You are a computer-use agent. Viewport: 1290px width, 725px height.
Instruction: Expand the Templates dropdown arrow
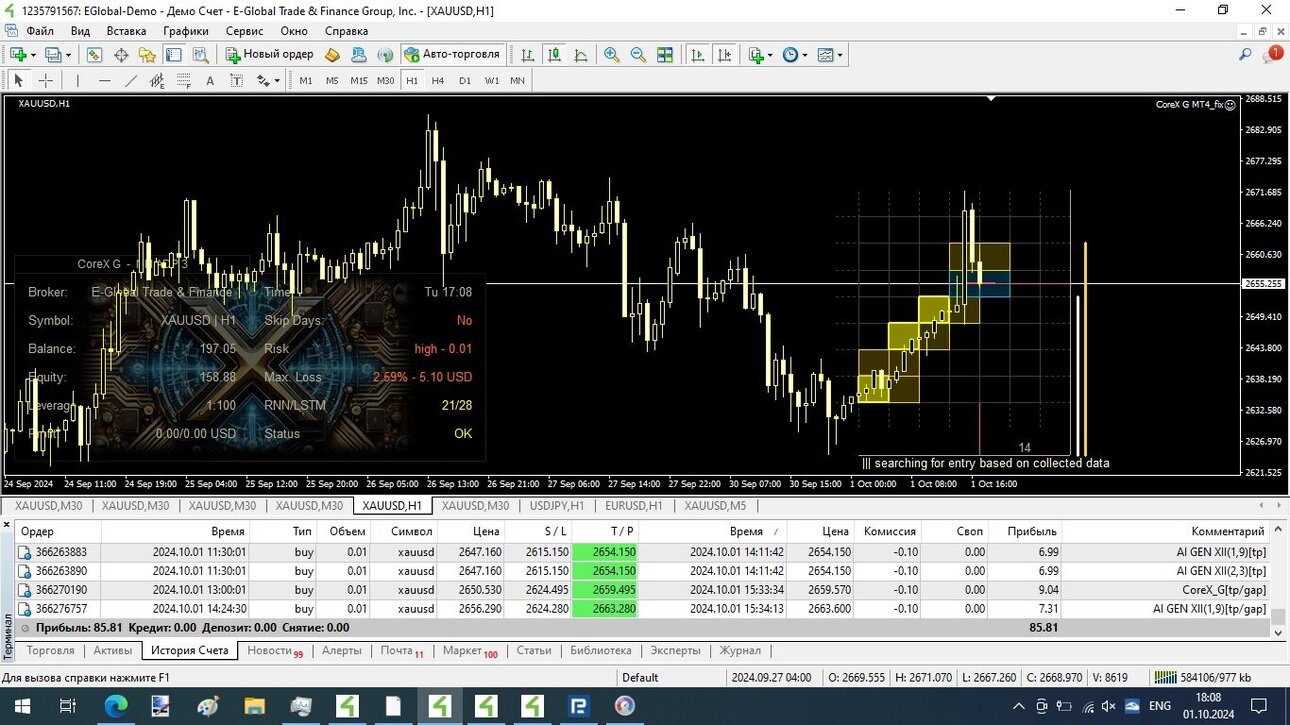pos(840,55)
